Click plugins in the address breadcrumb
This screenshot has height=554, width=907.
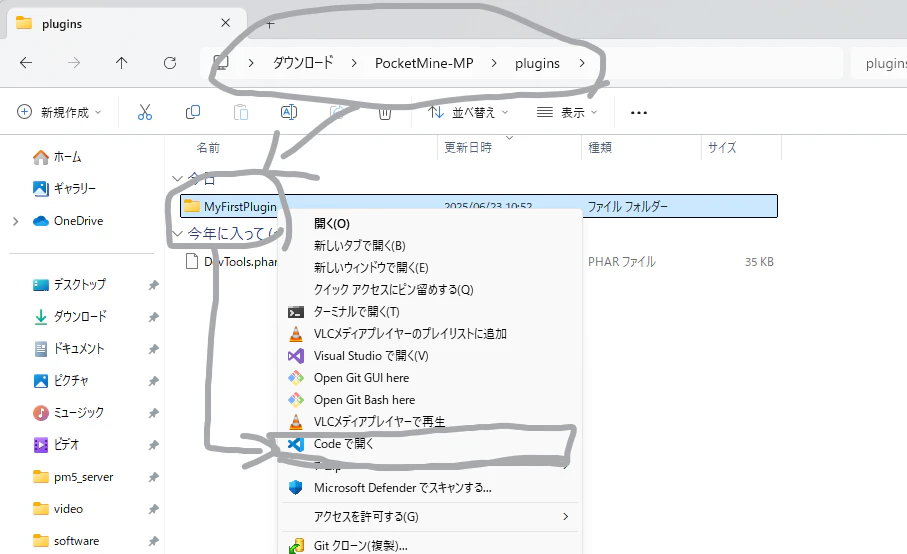[537, 63]
